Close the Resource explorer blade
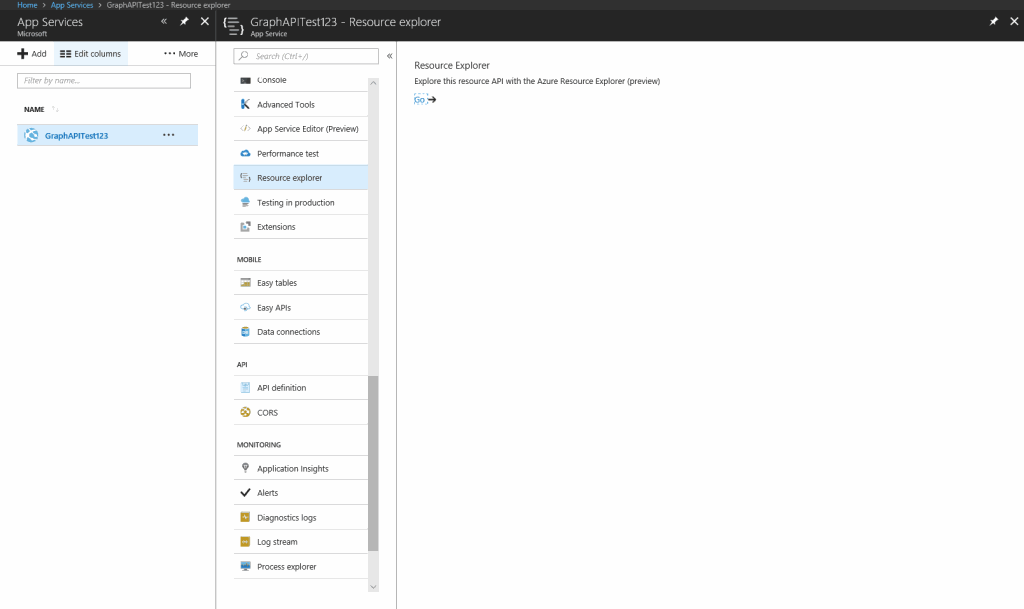 [x=1014, y=22]
